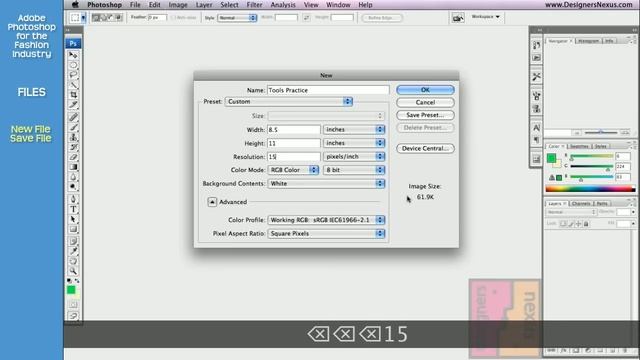Screen dimensions: 640x360
Task: Toggle lock transparent pixels in Layers
Action: [x=563, y=224]
